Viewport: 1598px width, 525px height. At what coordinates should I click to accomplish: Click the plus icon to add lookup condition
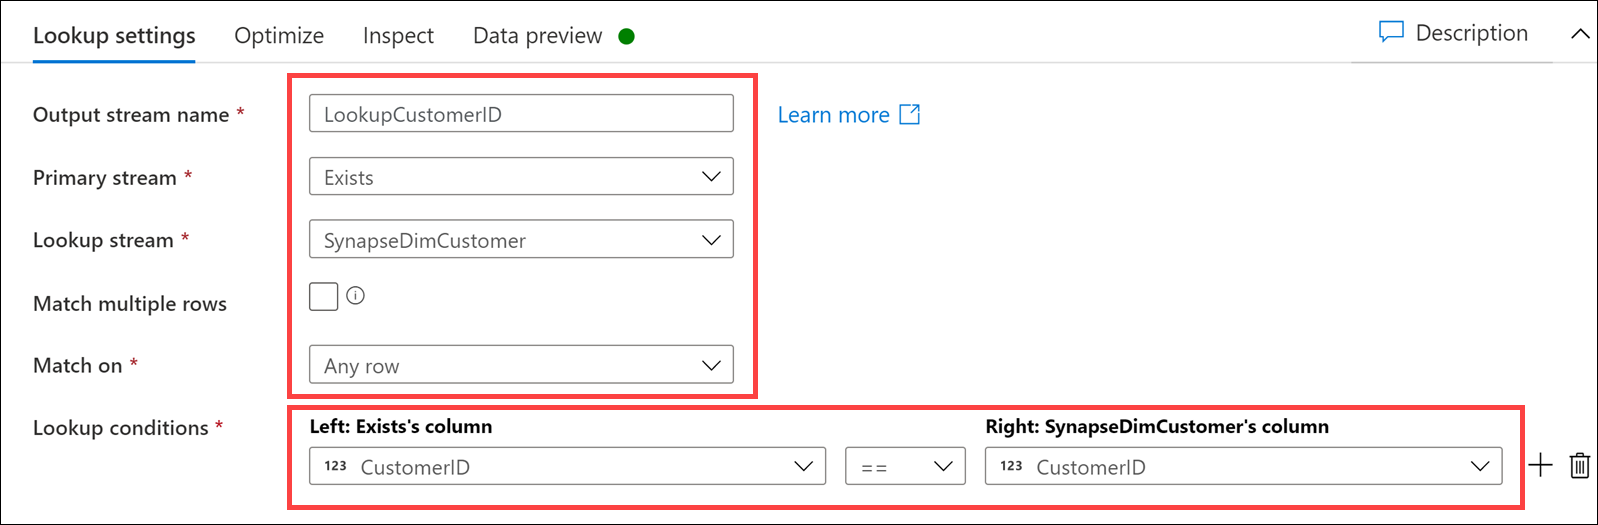coord(1540,465)
